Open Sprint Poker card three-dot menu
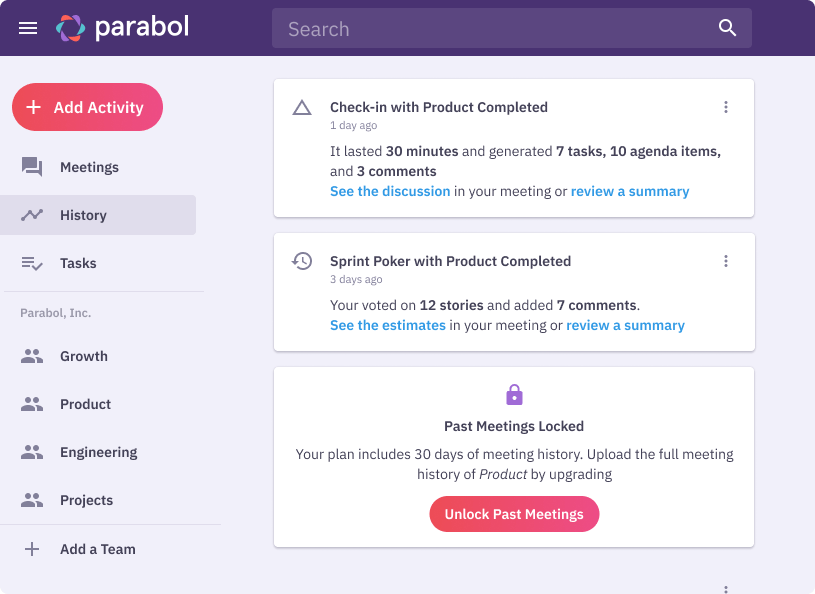Screen dimensions: 815x594 [726, 261]
